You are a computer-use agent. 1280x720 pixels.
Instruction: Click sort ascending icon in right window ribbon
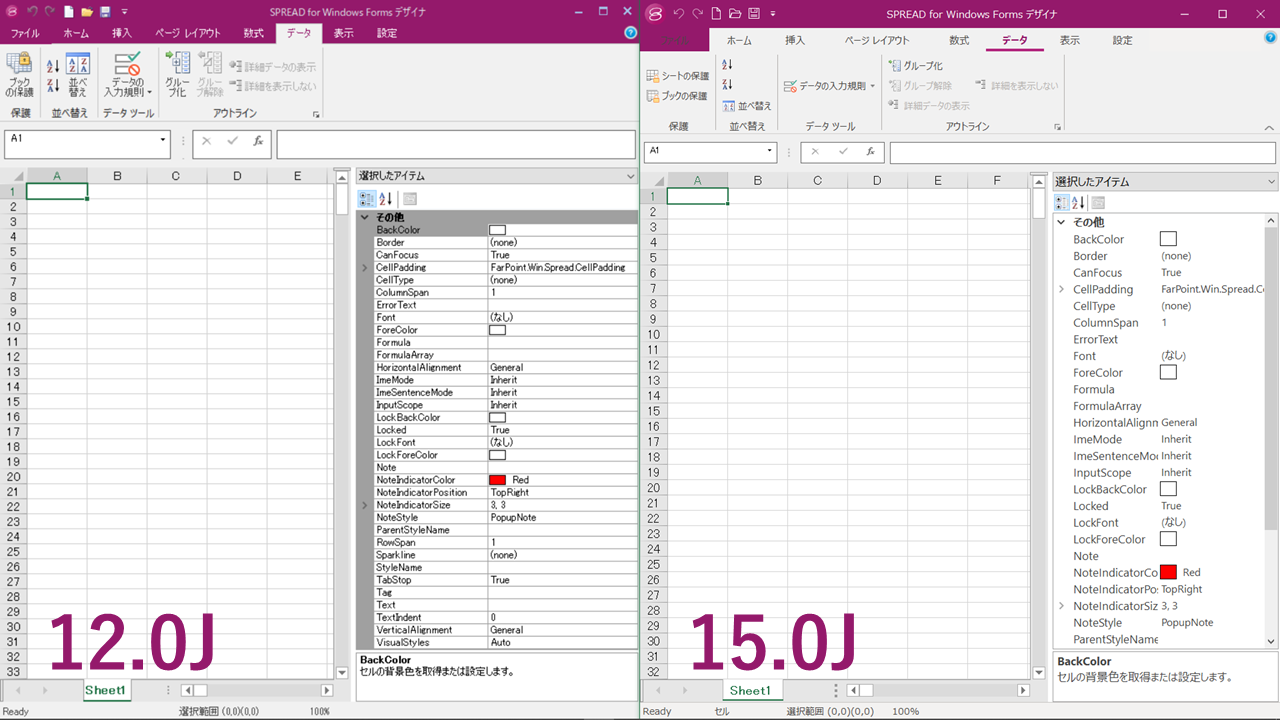[727, 65]
